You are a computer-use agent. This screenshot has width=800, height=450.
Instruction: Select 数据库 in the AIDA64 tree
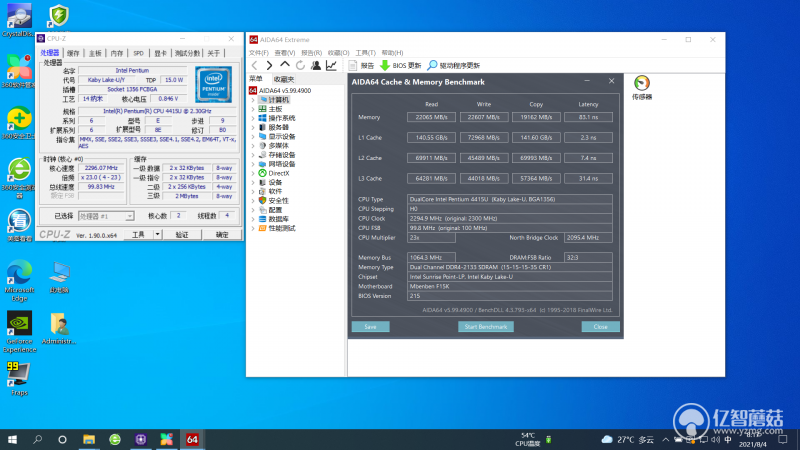point(278,219)
